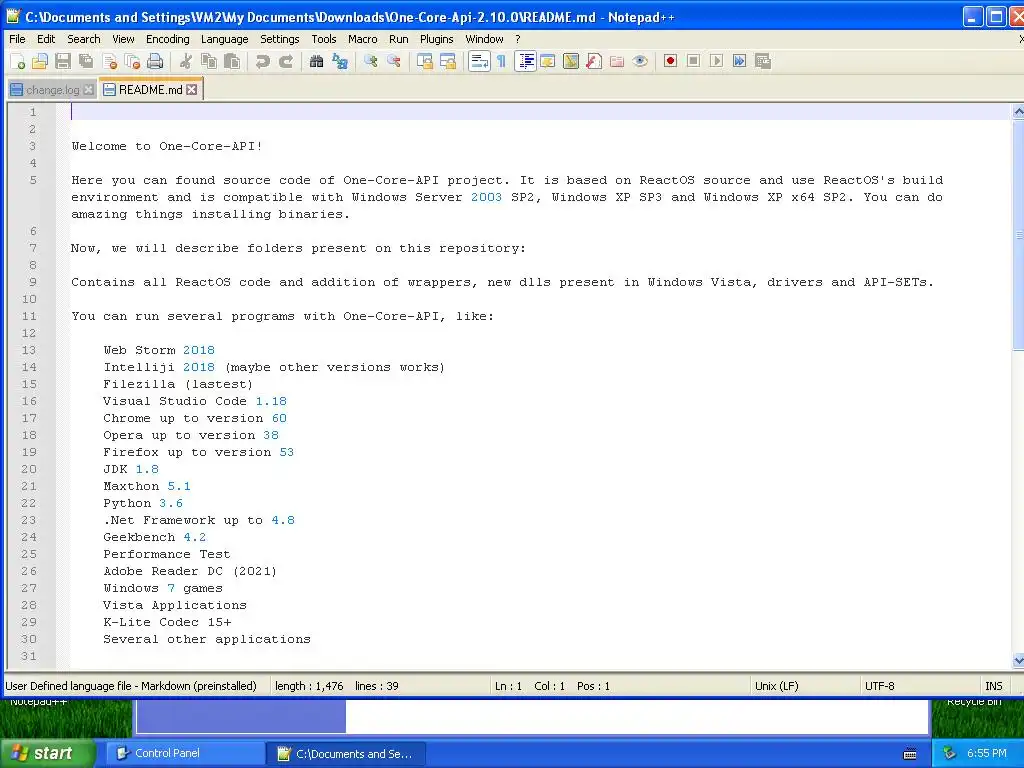Click the Save recorded macro icon

[x=763, y=61]
